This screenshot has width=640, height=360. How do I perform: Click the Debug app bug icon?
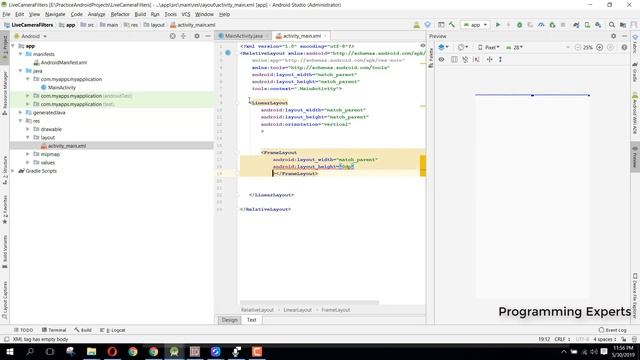point(520,25)
